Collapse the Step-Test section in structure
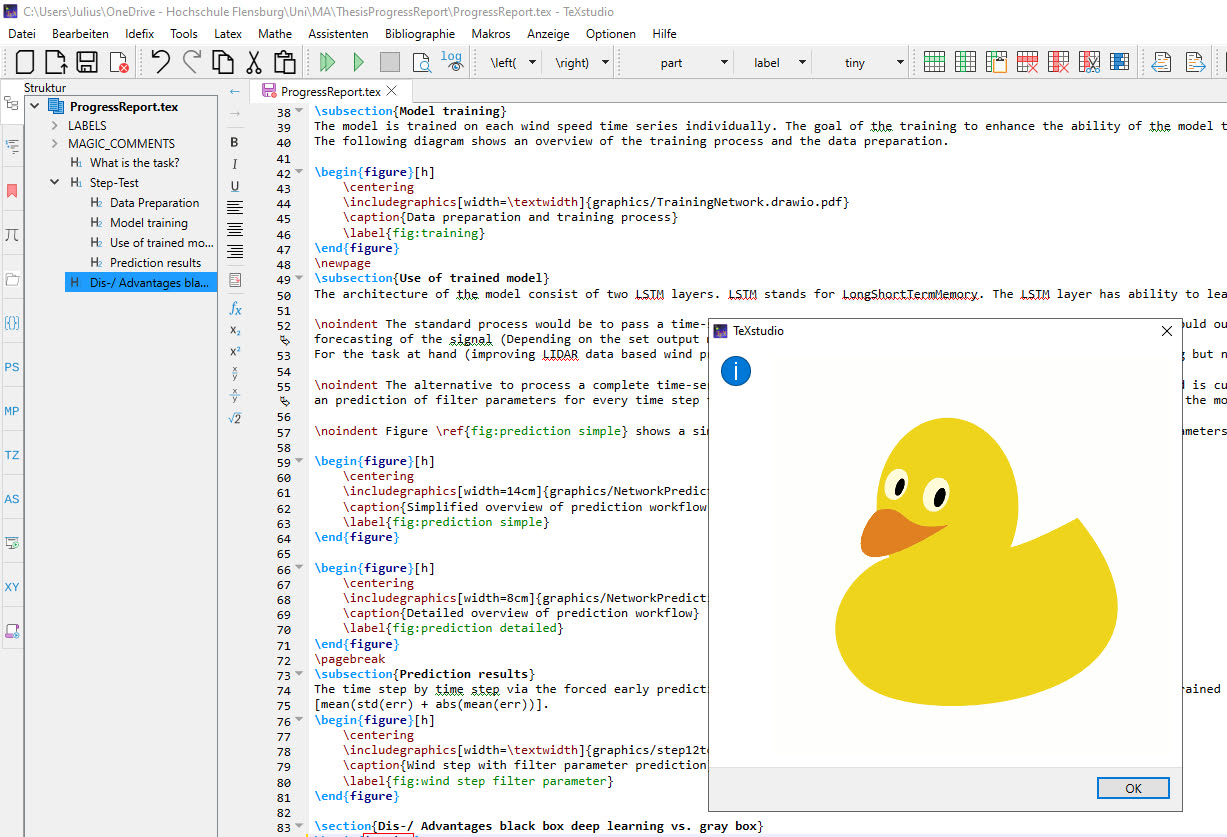 pos(55,183)
